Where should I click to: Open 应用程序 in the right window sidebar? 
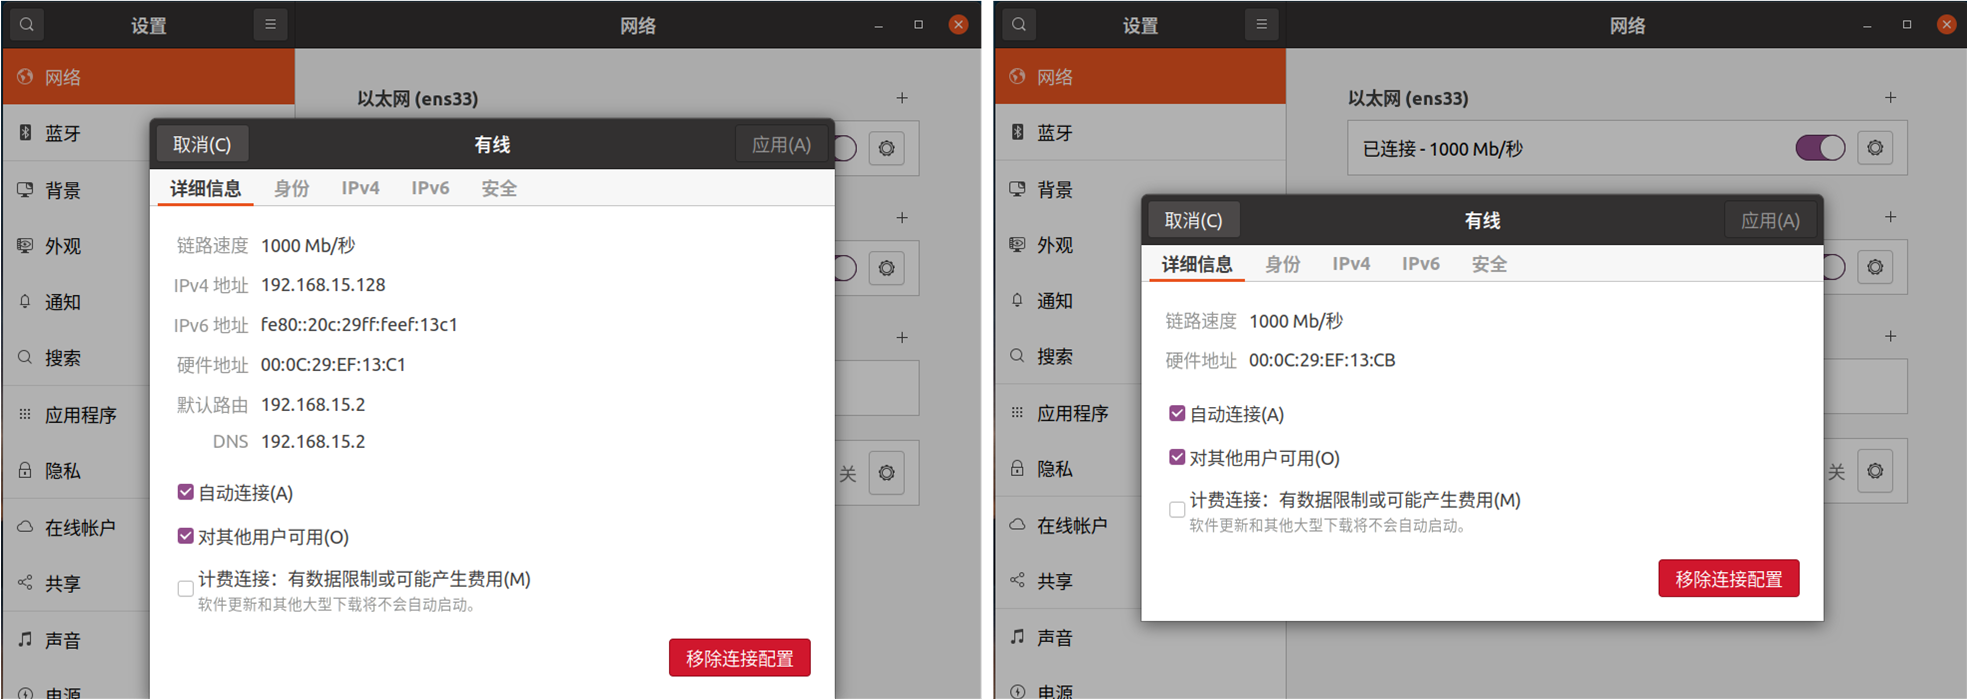point(1071,413)
